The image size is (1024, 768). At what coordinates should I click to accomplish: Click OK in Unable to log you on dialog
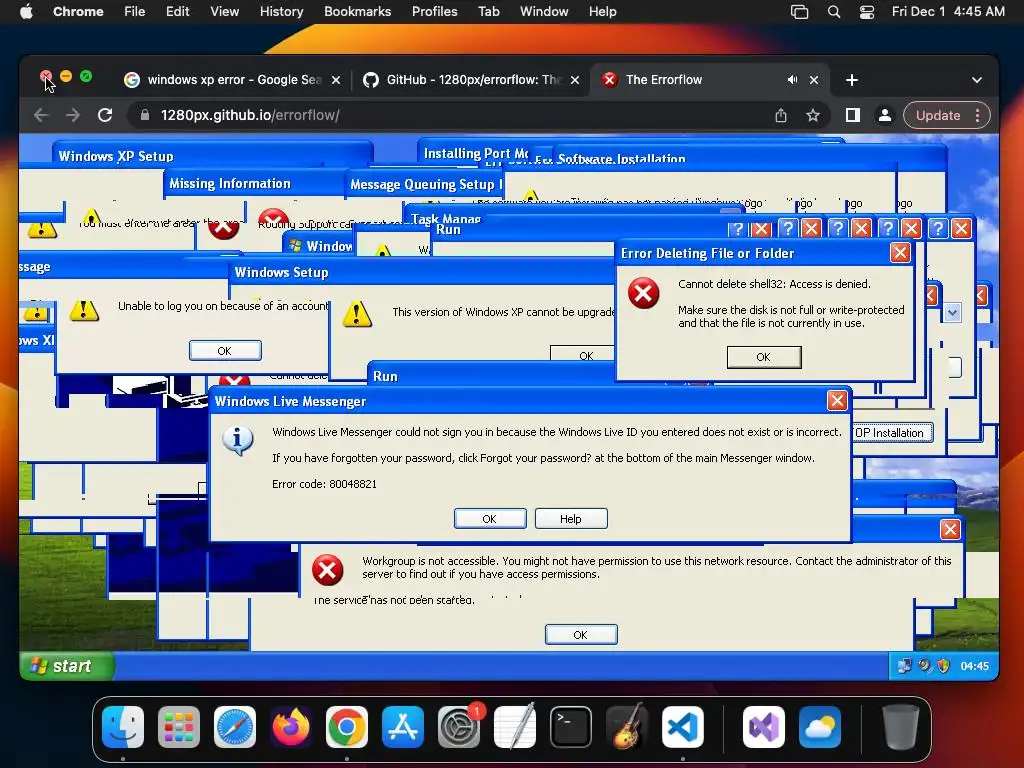click(x=225, y=351)
